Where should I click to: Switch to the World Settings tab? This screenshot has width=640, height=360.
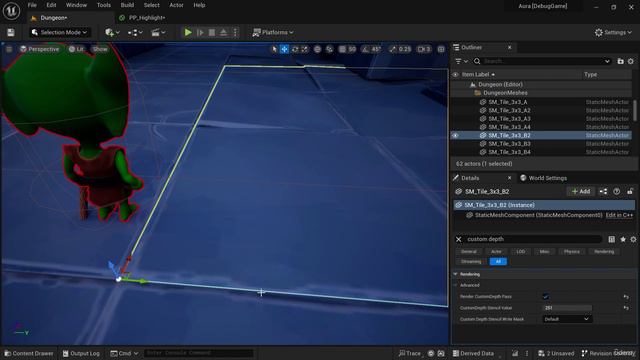click(543, 178)
